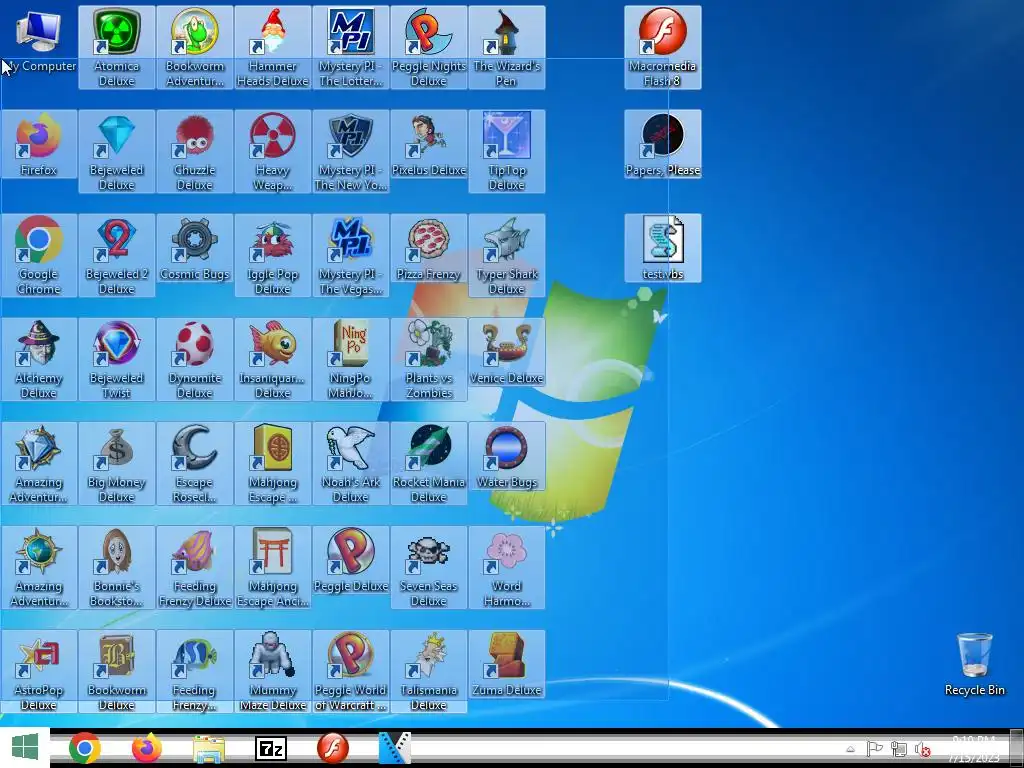The height and width of the screenshot is (768, 1024).
Task: Open Flash from the taskbar
Action: [333, 748]
